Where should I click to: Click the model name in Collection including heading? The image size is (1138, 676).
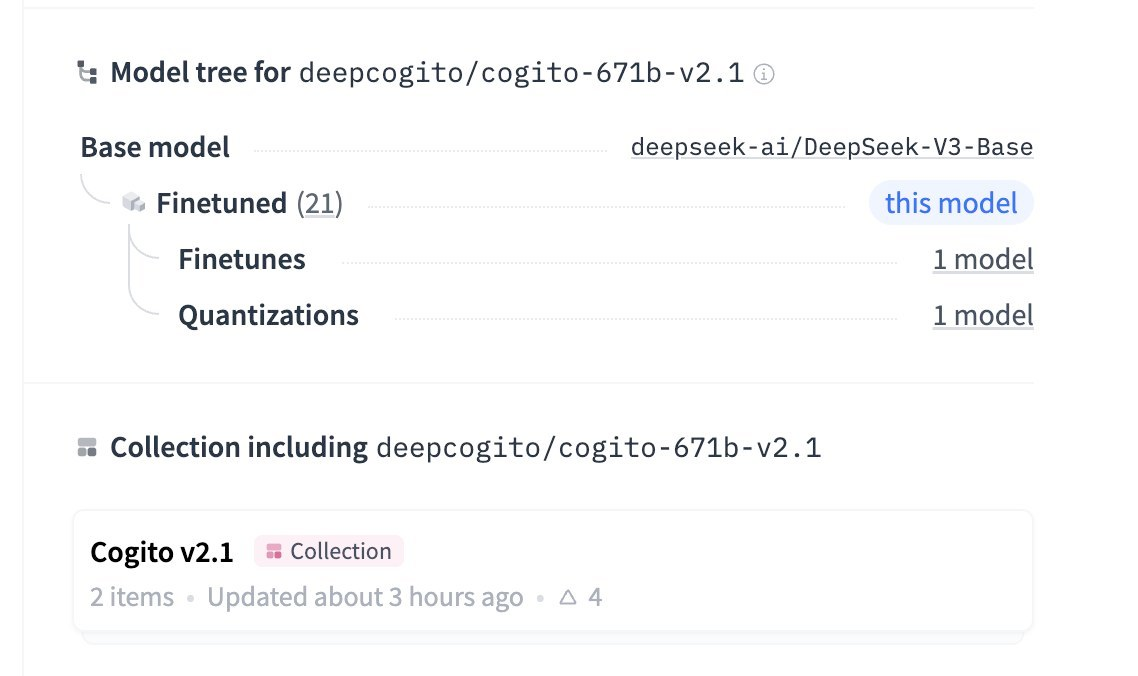(x=598, y=448)
